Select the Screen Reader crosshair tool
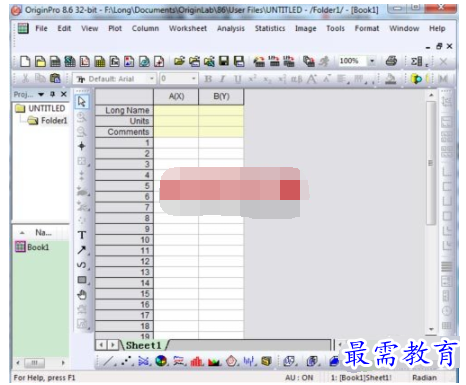 pyautogui.click(x=81, y=146)
